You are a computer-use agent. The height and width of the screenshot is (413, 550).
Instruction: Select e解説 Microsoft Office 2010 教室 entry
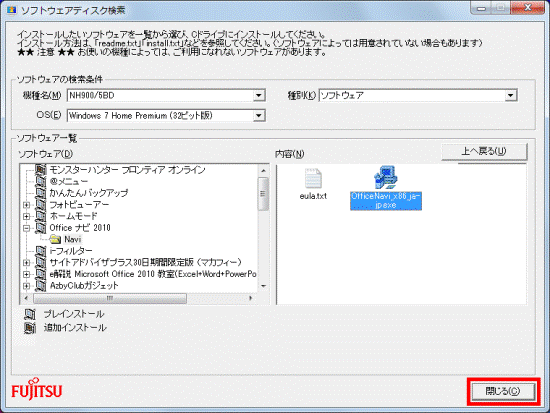[153, 274]
